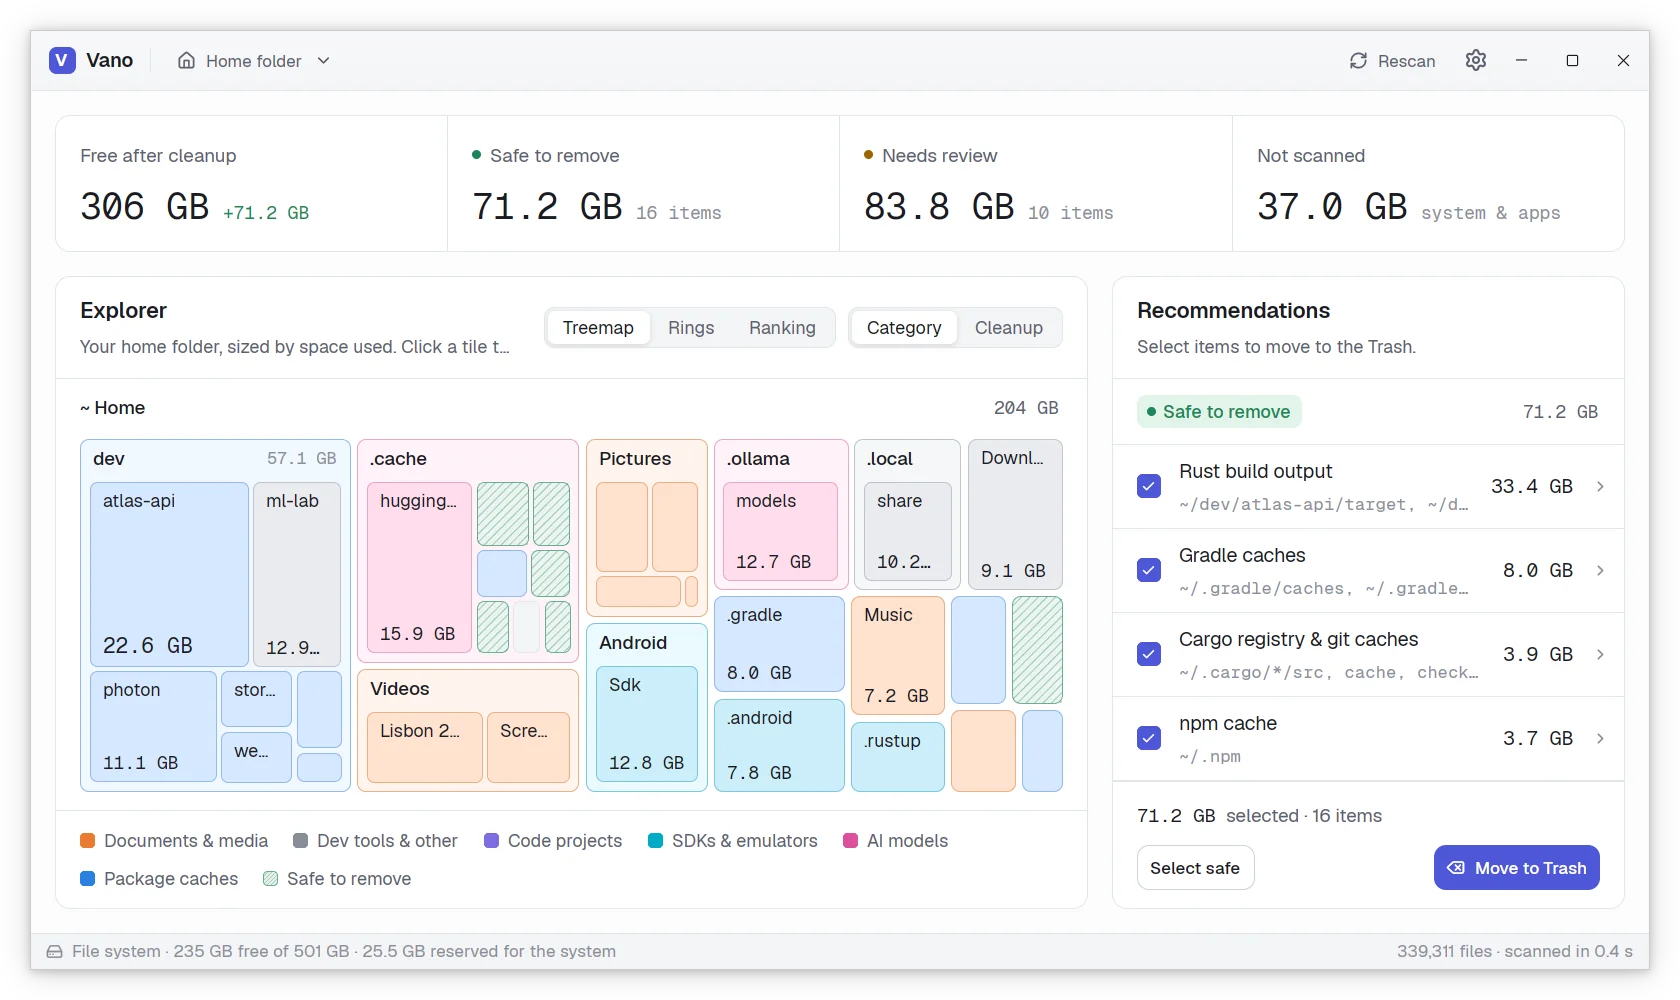Viewport: 1680px width, 1000px height.
Task: Click the Vano app logo icon
Action: [x=62, y=60]
